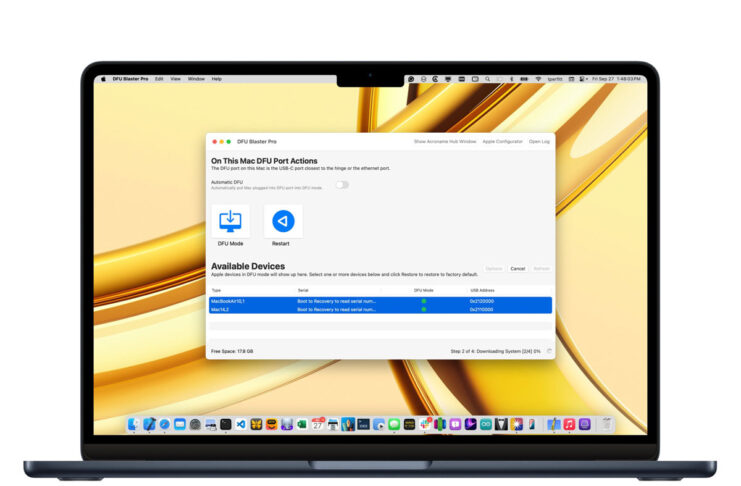Click the Free Space status text

coord(232,351)
